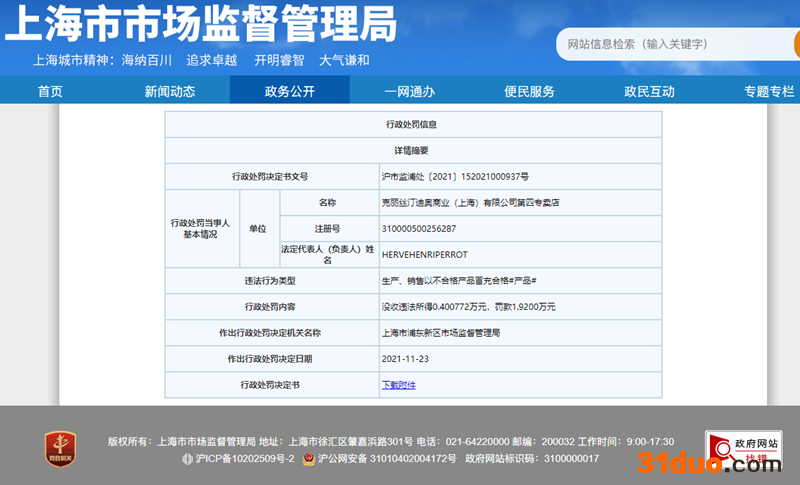
Task: Navigate to 便民服务 section
Action: [530, 91]
